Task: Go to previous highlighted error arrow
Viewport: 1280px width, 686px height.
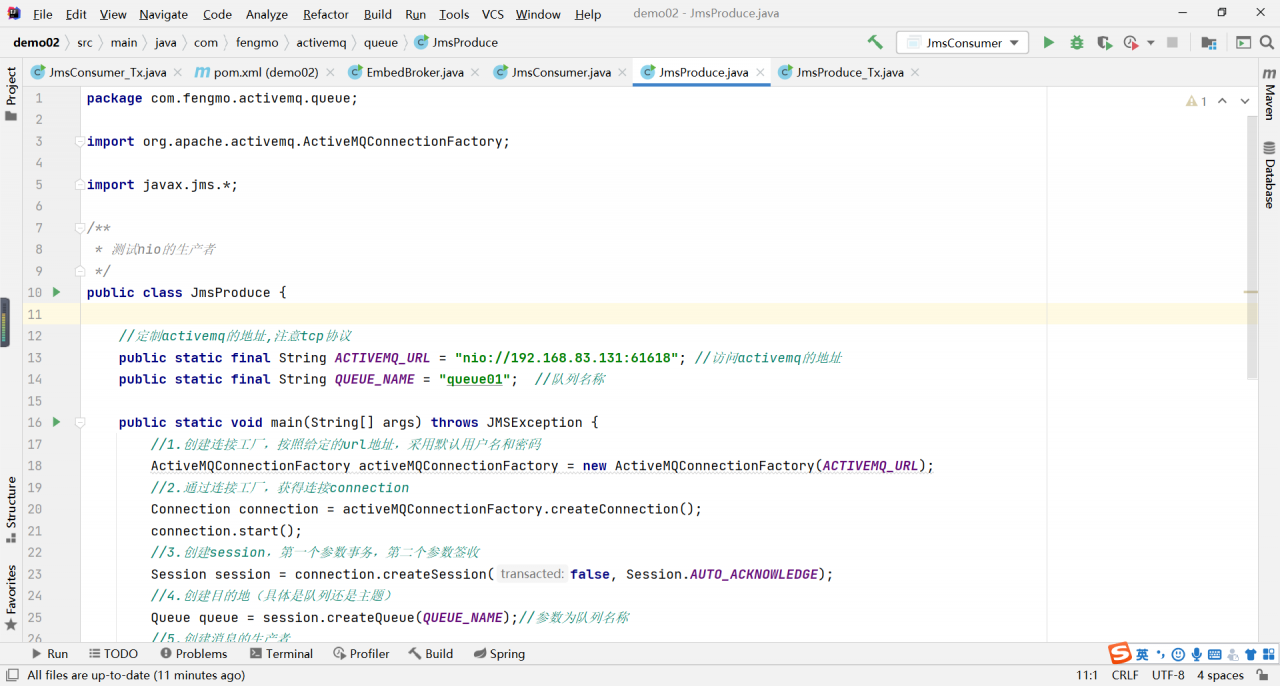Action: point(1222,101)
